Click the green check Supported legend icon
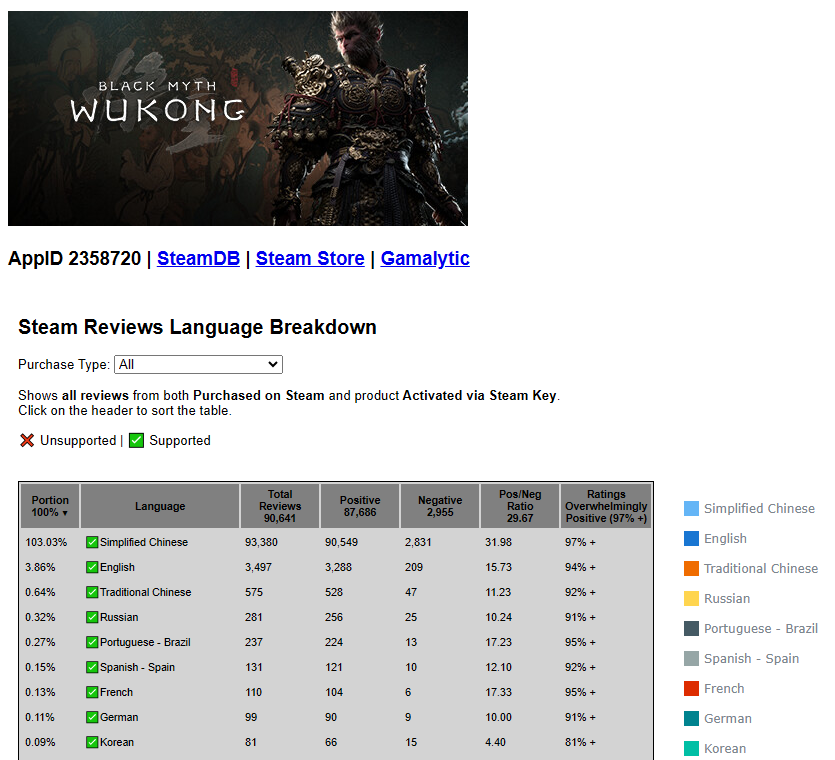The width and height of the screenshot is (835, 760). (x=136, y=440)
